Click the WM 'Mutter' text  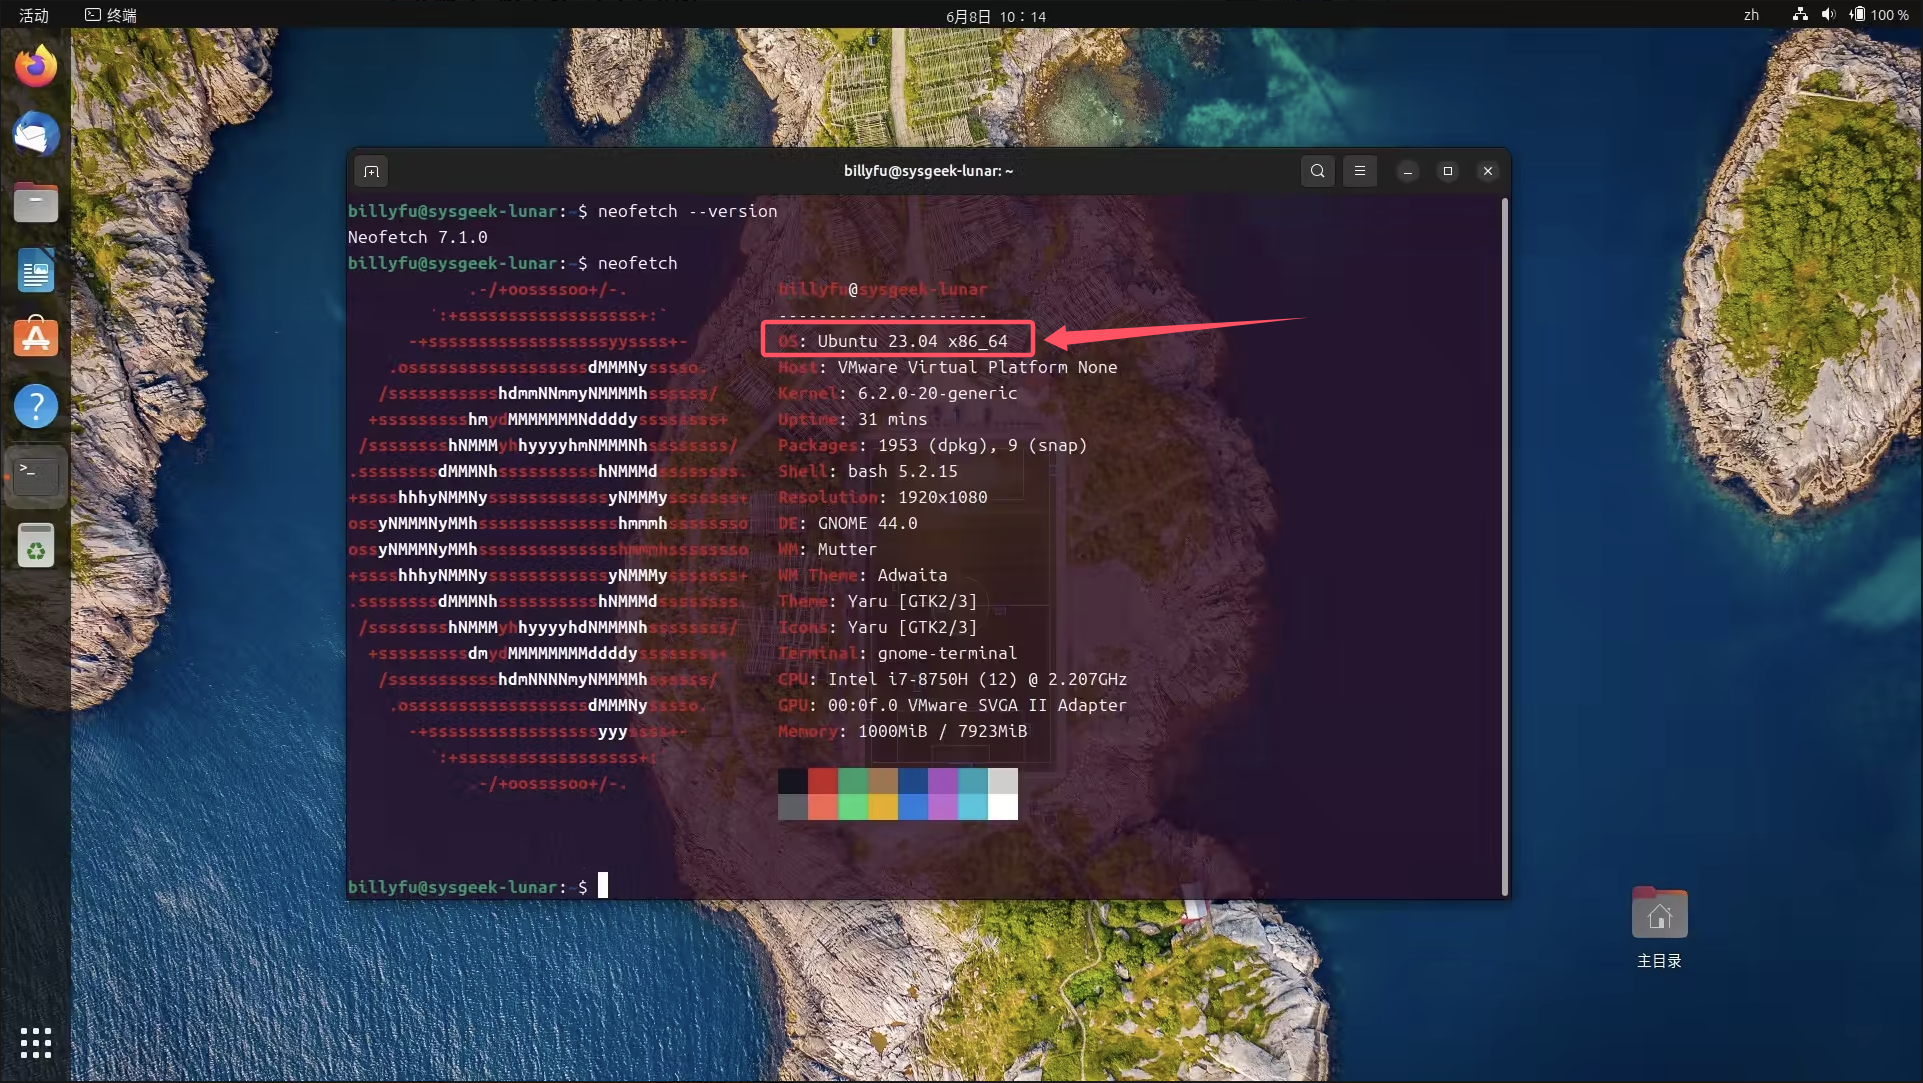847,549
